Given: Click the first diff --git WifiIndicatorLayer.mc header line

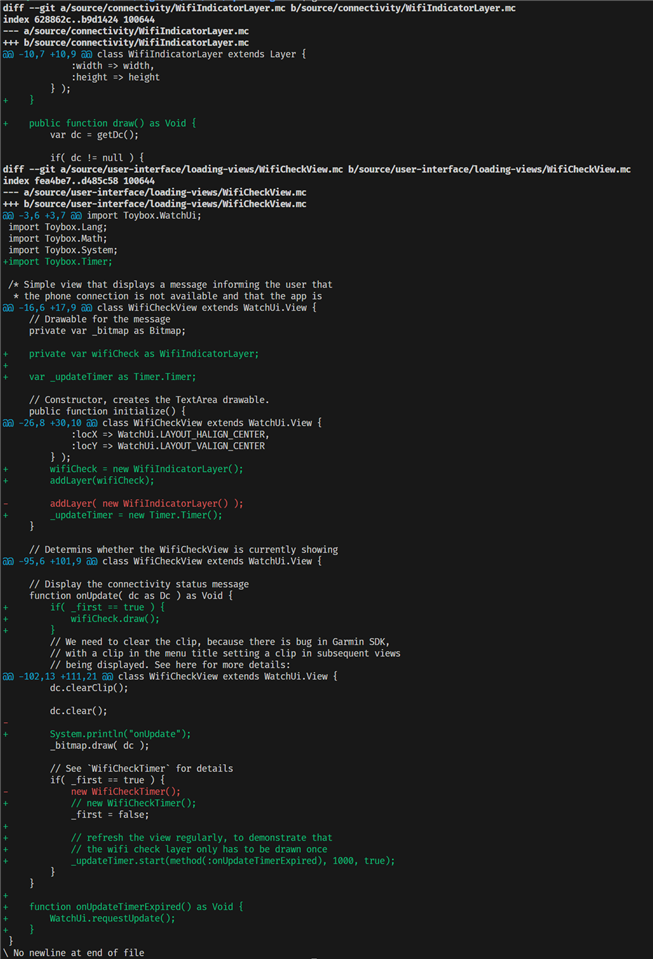Looking at the screenshot, I should 260,8.
